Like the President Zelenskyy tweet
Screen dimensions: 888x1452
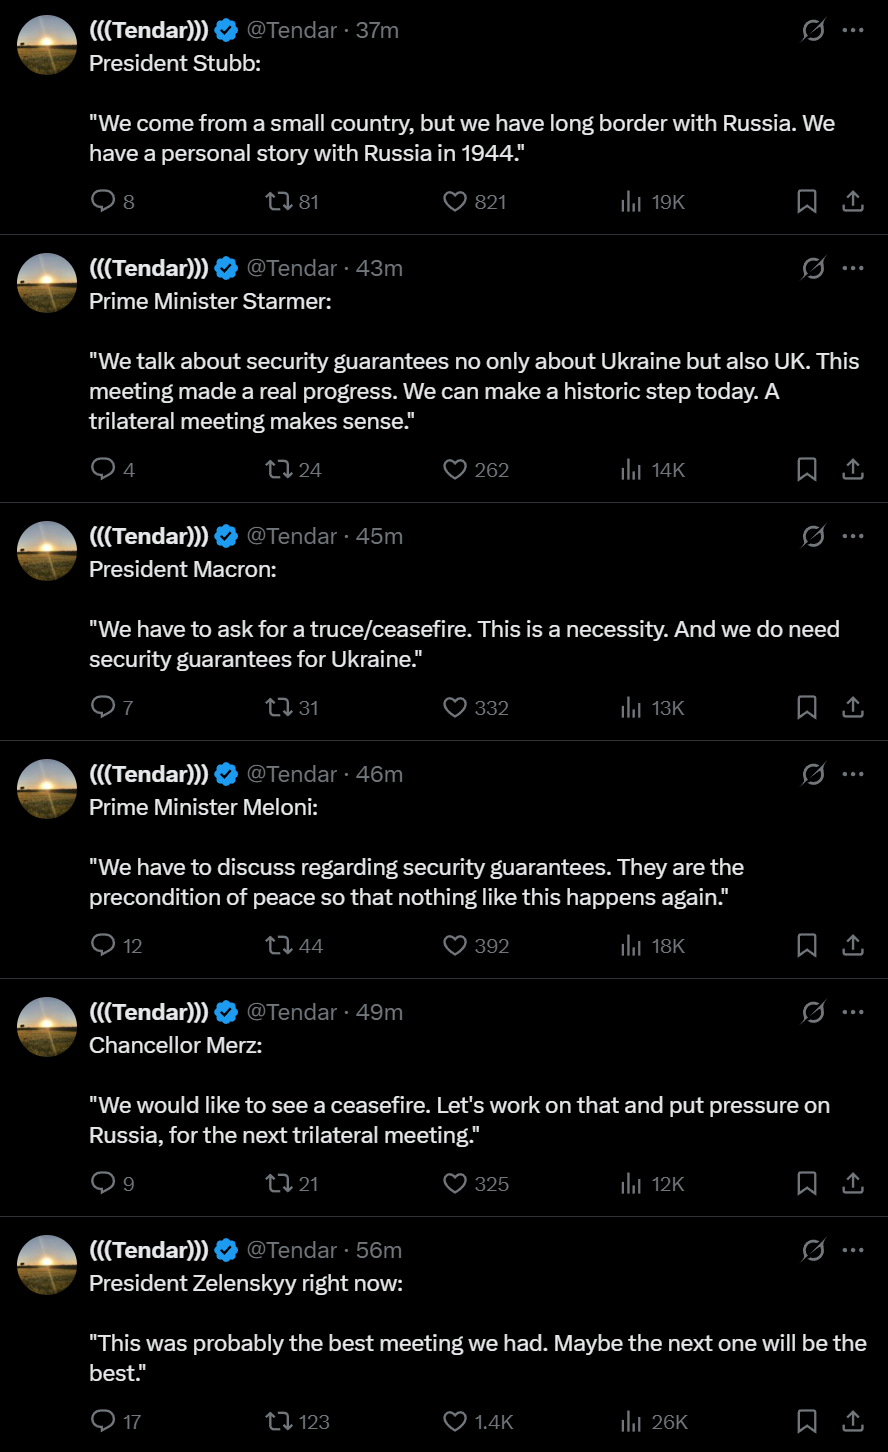click(455, 1422)
